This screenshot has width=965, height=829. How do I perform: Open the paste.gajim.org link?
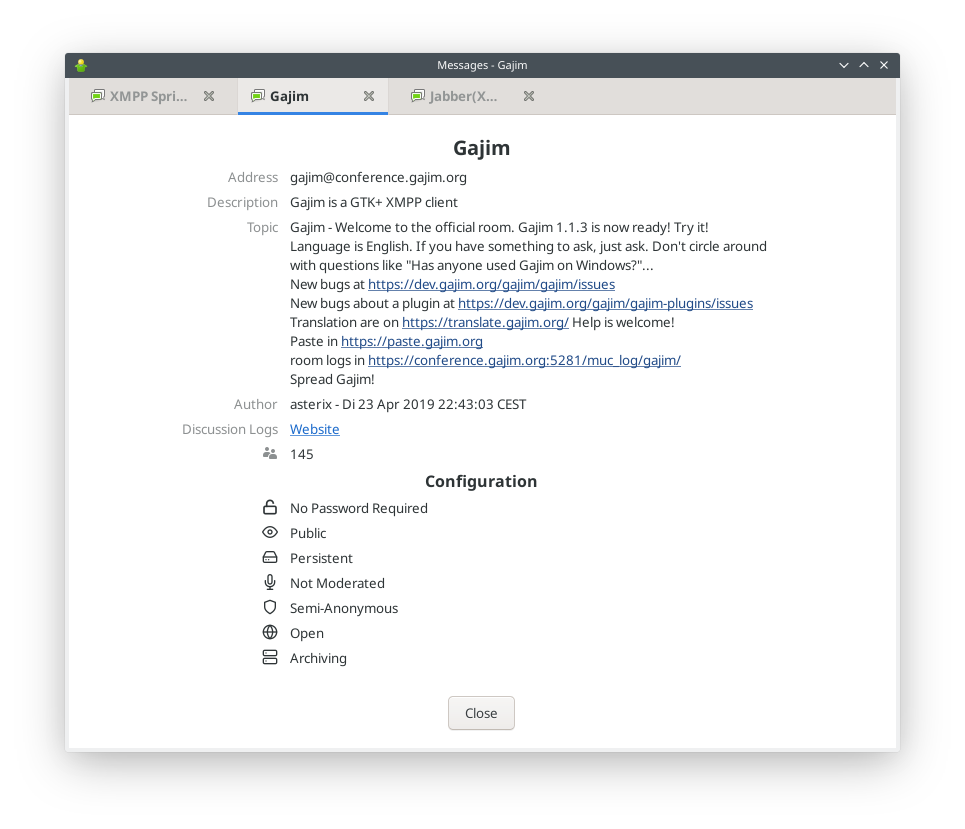412,342
